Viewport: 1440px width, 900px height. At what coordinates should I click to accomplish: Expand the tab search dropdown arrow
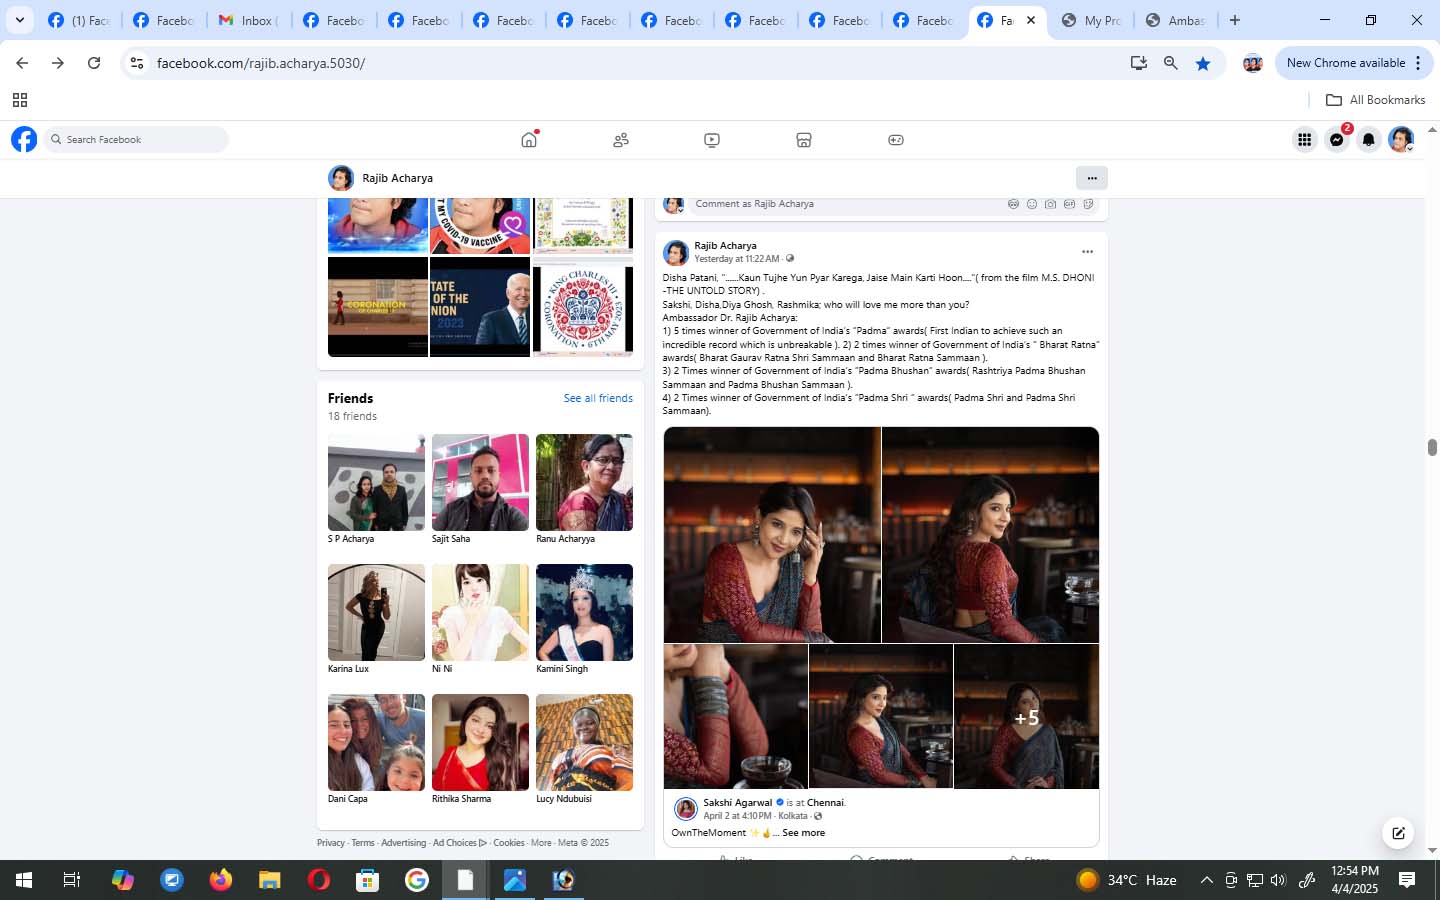tap(19, 20)
